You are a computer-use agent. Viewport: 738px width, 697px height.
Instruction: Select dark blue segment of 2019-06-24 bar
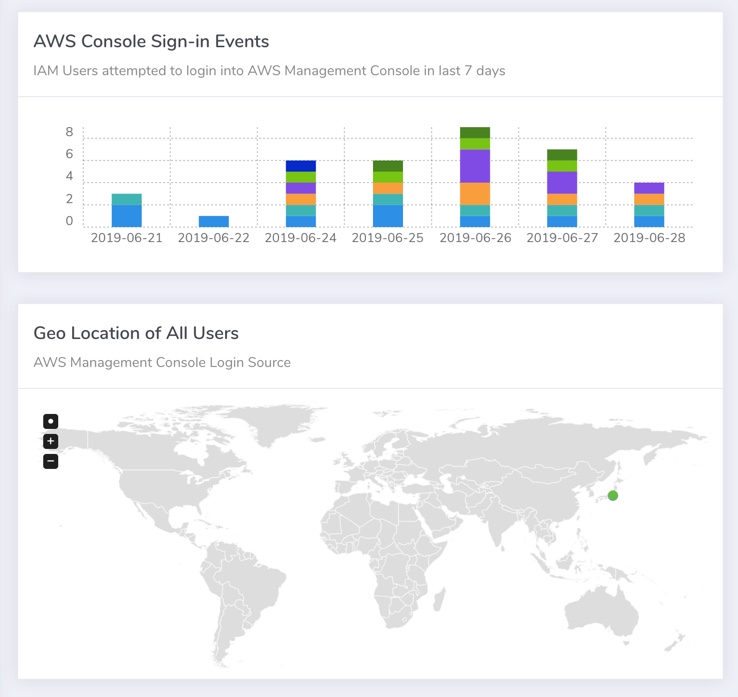coord(301,166)
